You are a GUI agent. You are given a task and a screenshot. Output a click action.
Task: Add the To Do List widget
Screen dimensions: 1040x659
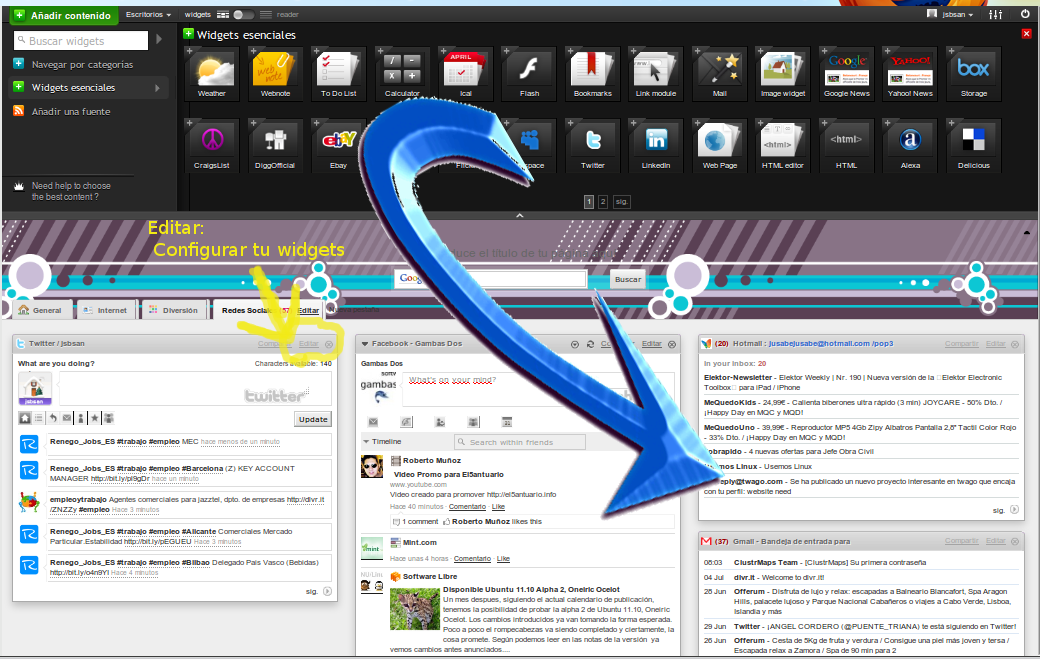338,74
